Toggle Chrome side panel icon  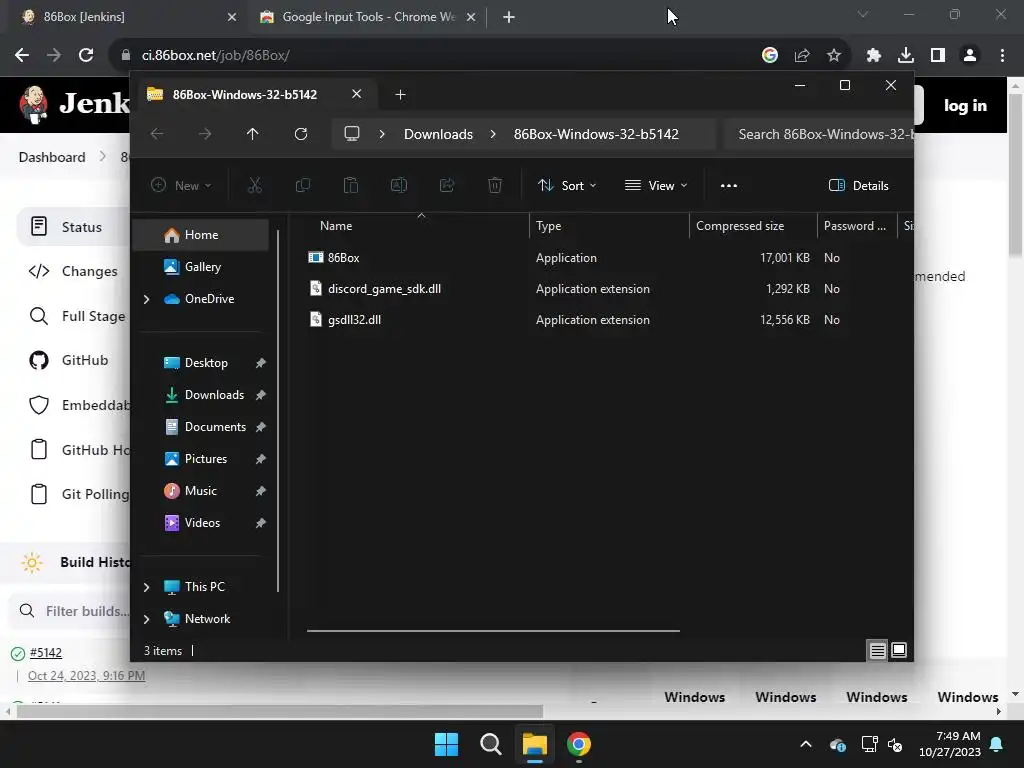(938, 55)
